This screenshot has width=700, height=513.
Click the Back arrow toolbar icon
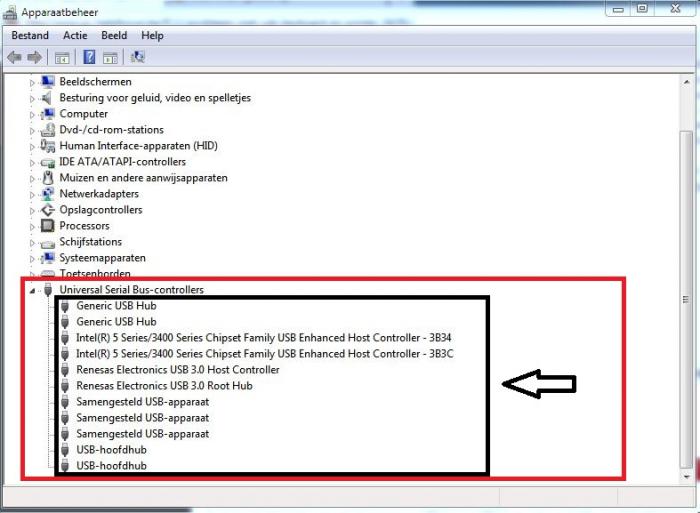pos(14,57)
